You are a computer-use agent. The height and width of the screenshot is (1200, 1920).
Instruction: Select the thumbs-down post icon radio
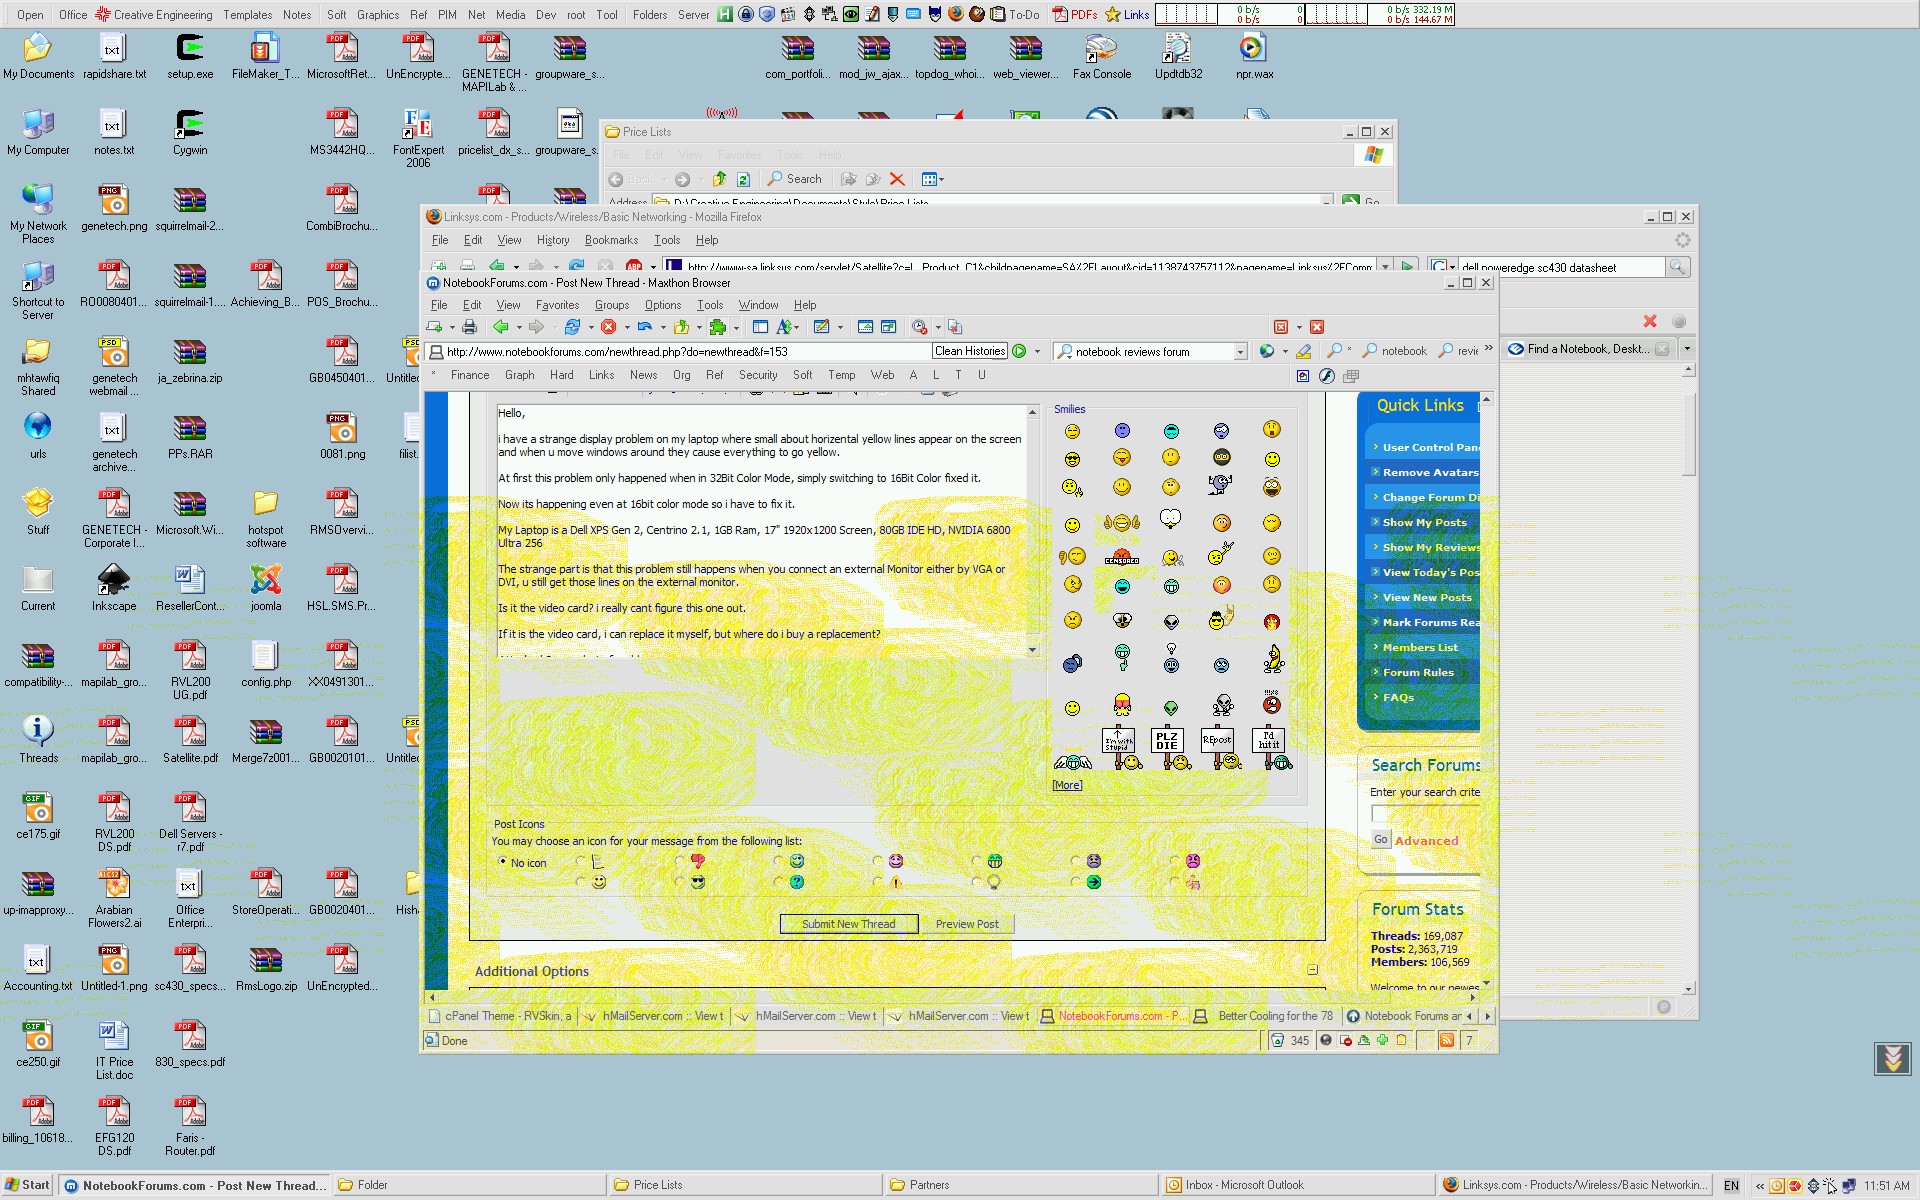(681, 861)
